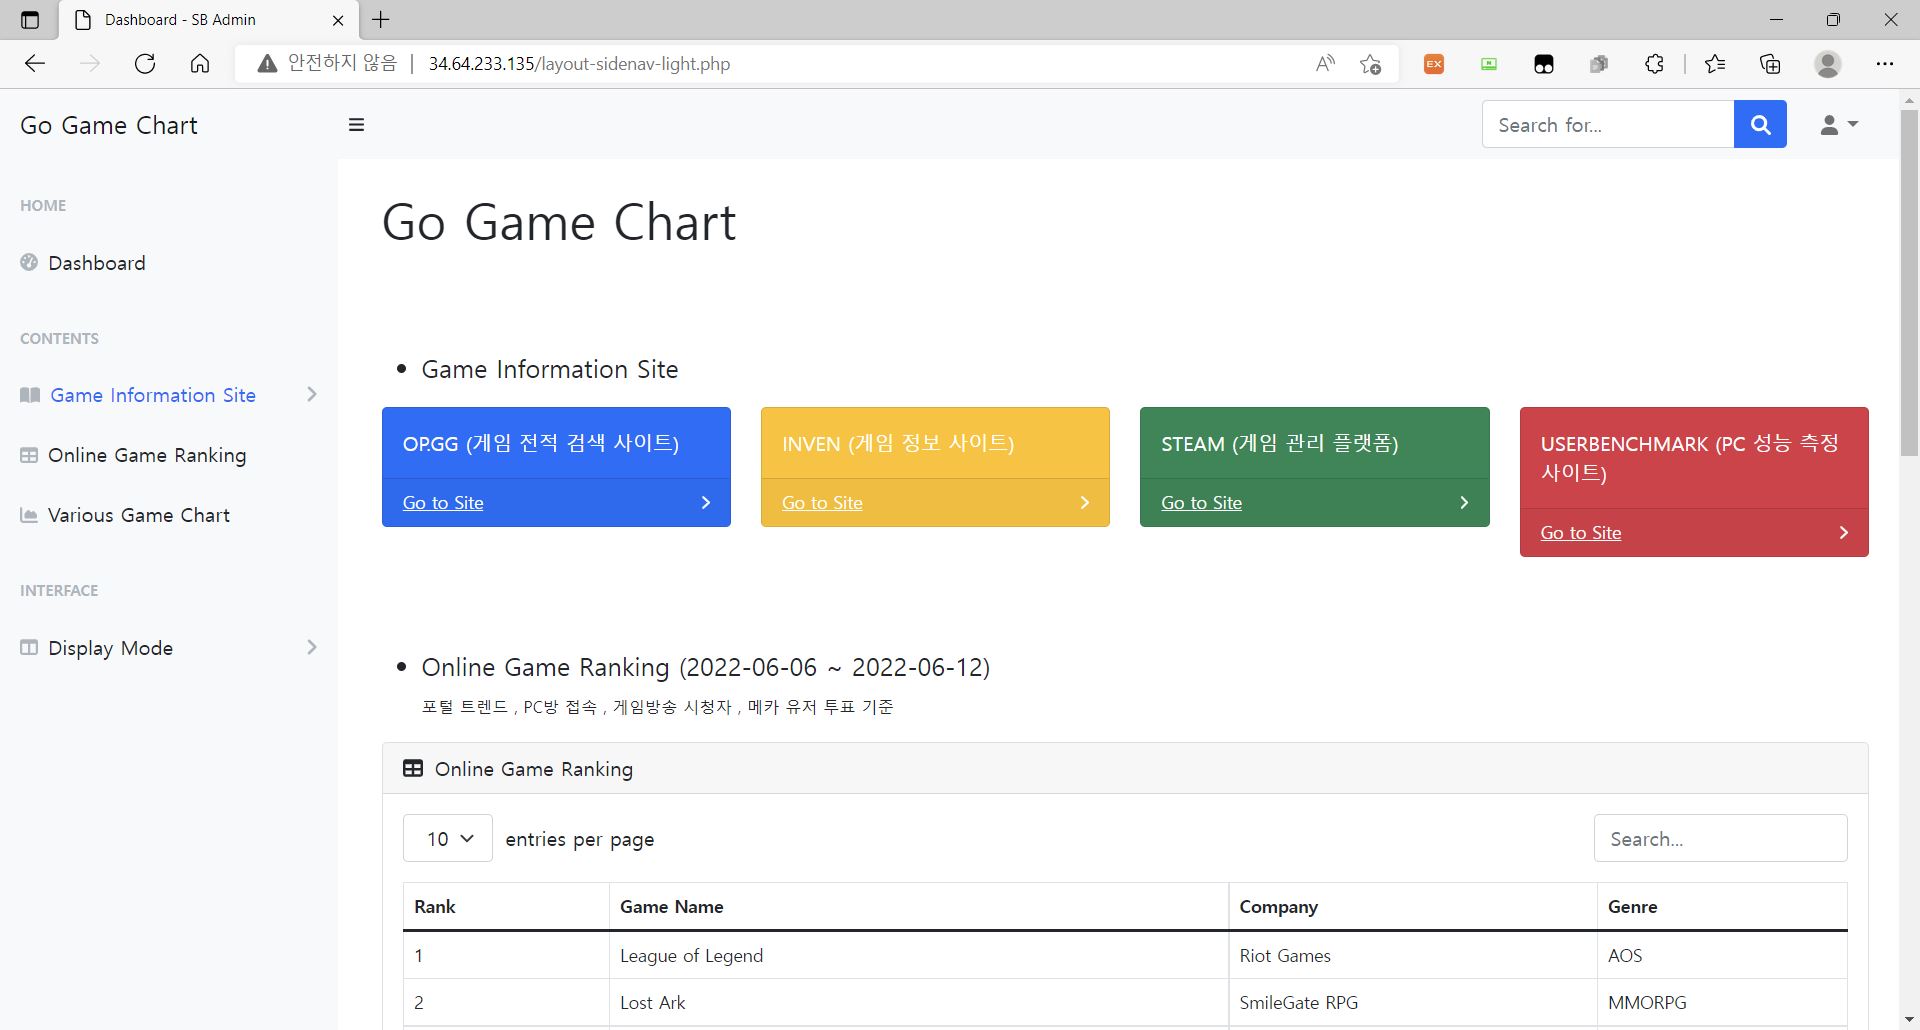Open the favorites list icon
Screen dimensions: 1920x1030
pos(1715,64)
